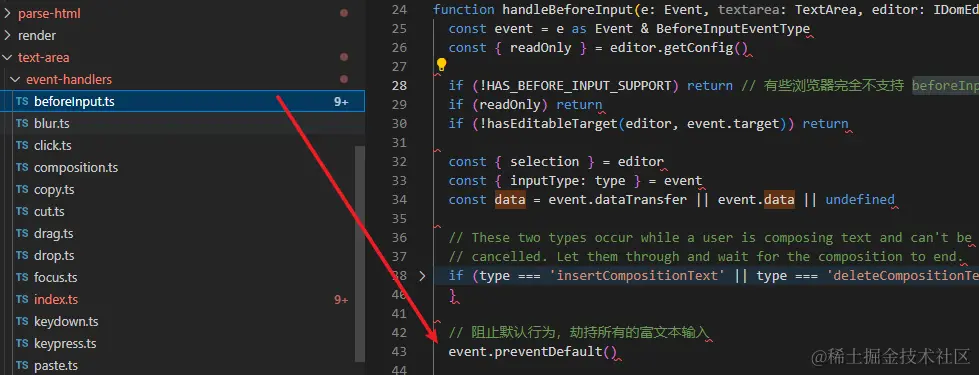The width and height of the screenshot is (979, 375).
Task: Click the TS icon beside keydown.ts
Action: pyautogui.click(x=22, y=321)
